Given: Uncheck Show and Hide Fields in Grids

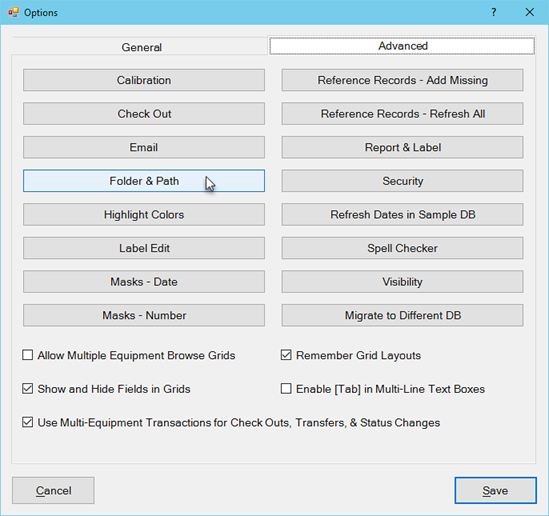Looking at the screenshot, I should pyautogui.click(x=28, y=389).
